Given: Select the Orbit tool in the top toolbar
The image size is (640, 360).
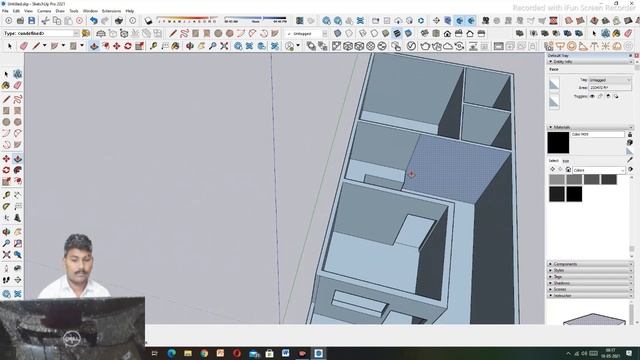Looking at the screenshot, I should tap(190, 46).
